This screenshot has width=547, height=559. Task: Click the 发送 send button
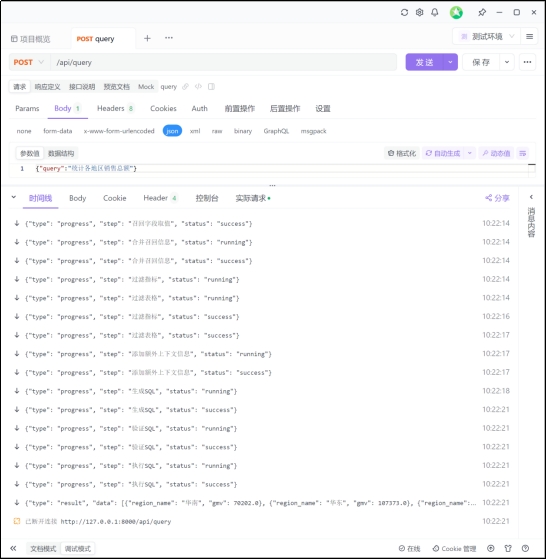click(x=424, y=62)
